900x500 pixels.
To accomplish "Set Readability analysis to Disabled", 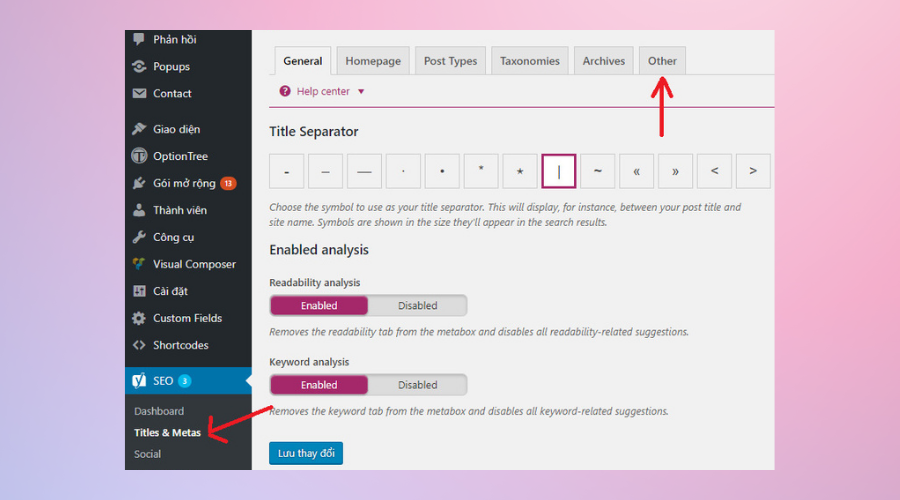I will point(417,305).
